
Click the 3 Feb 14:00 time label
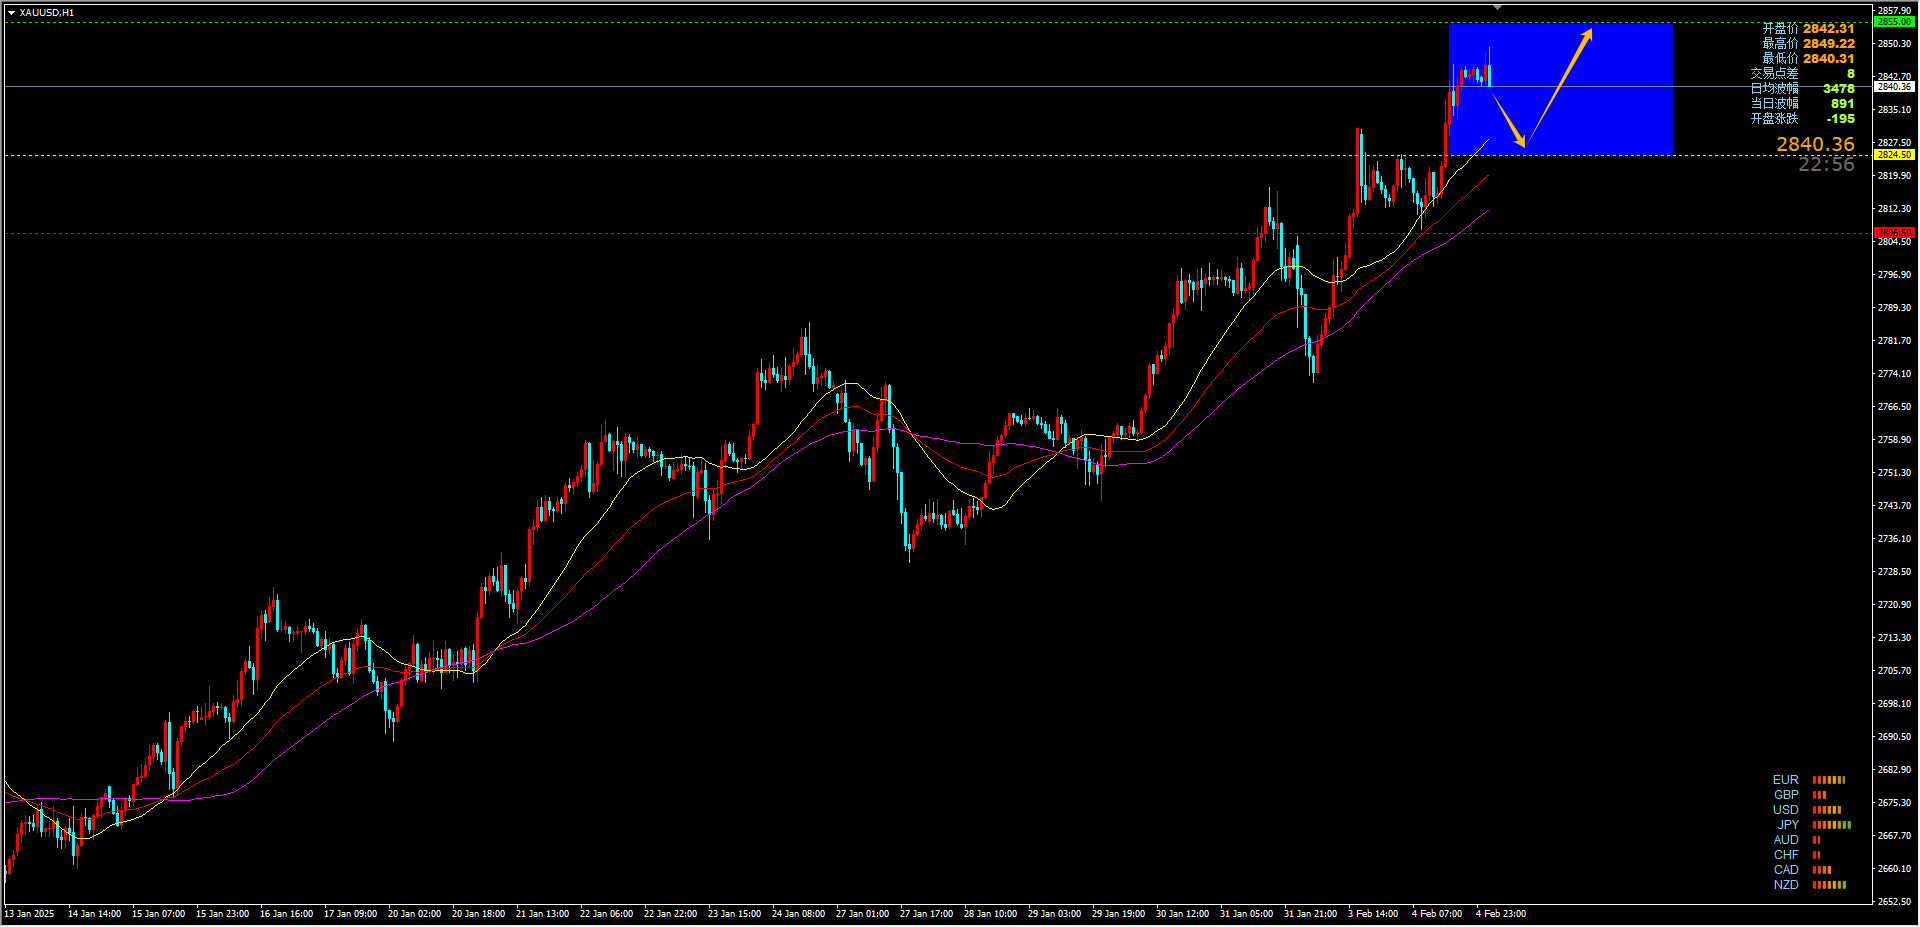pos(1373,914)
